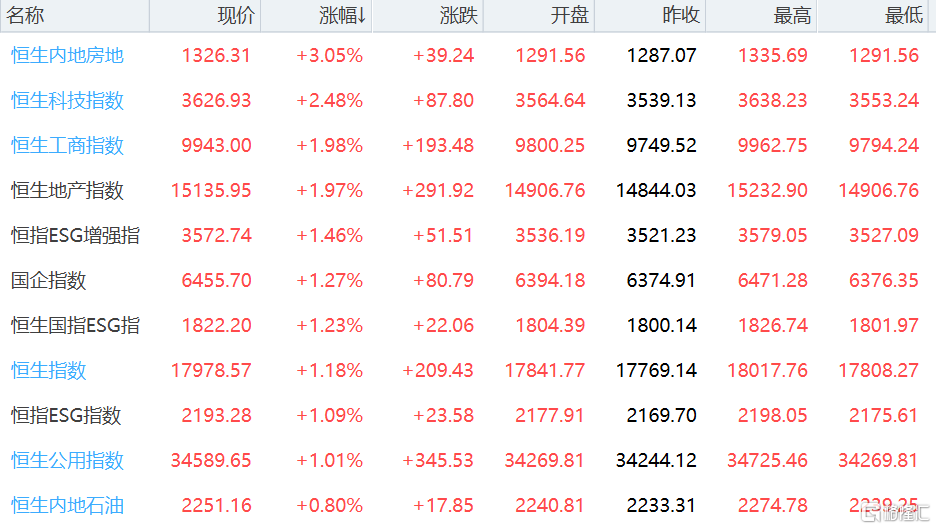
Task: Sort by the 最低 column header
Action: point(903,16)
